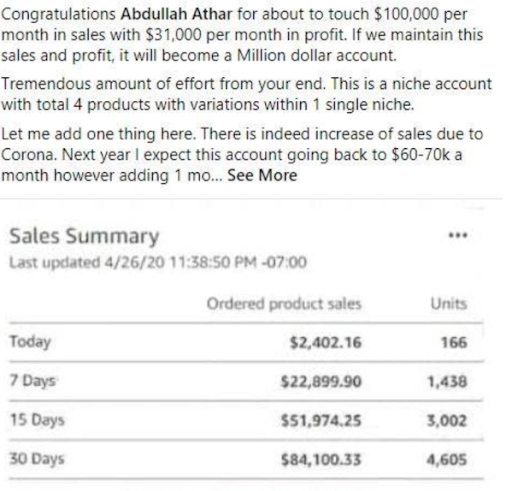Click the Today row label
512x491 pixels.
(30, 342)
